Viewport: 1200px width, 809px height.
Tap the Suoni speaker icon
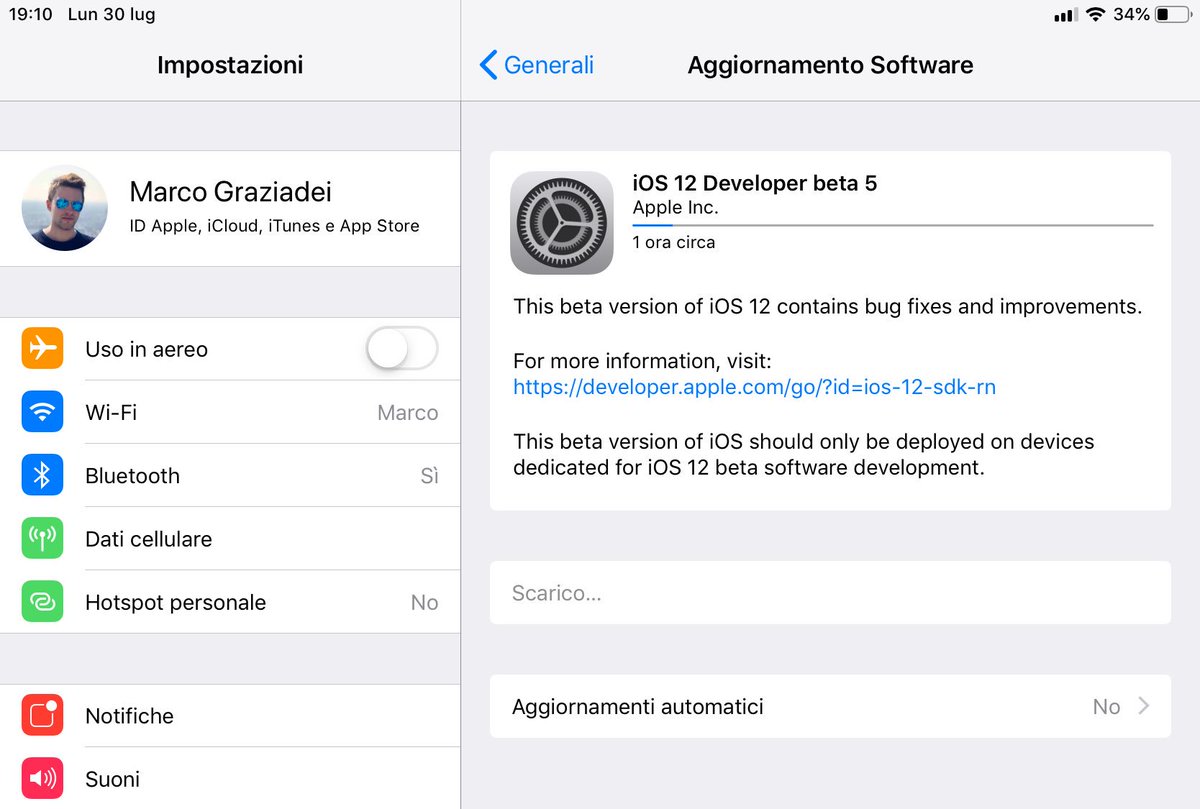click(x=42, y=778)
